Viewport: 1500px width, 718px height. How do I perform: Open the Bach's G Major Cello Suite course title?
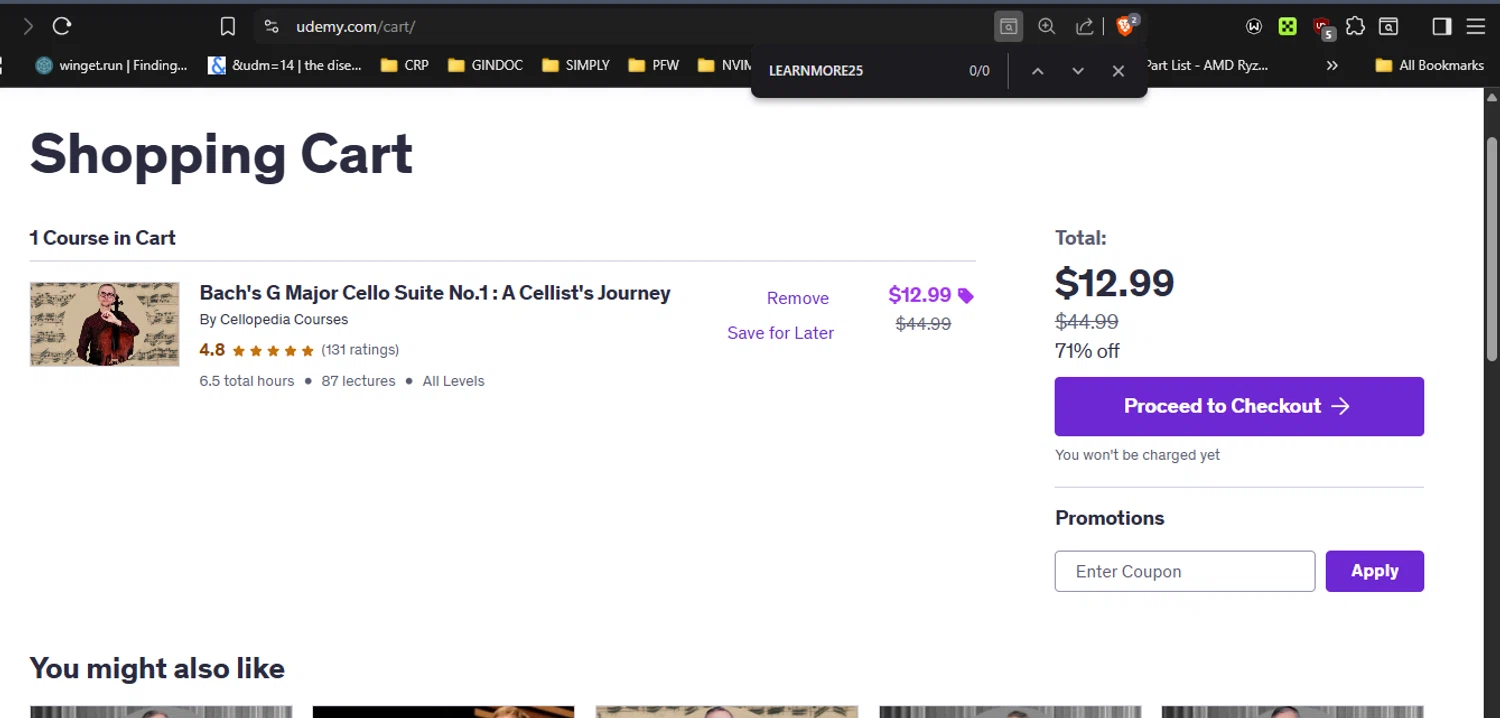435,293
